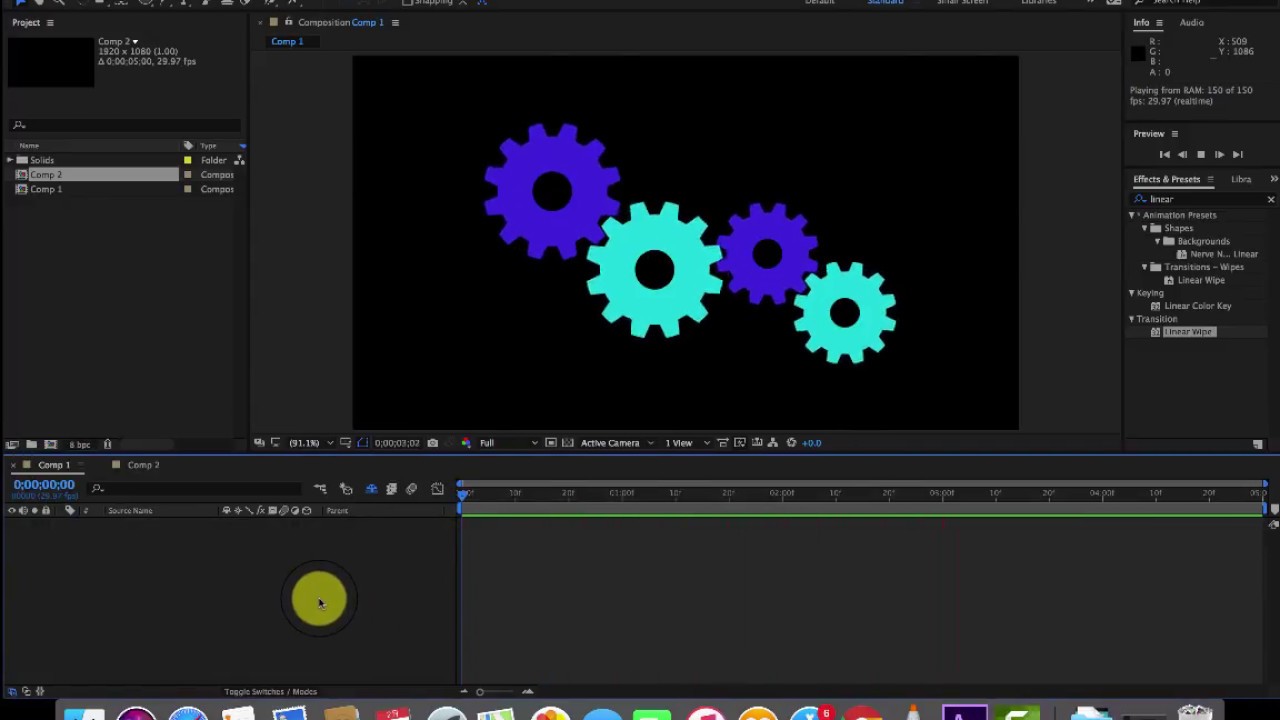Sort project items by Type column
Viewport: 1280px width, 720px height.
coord(208,146)
